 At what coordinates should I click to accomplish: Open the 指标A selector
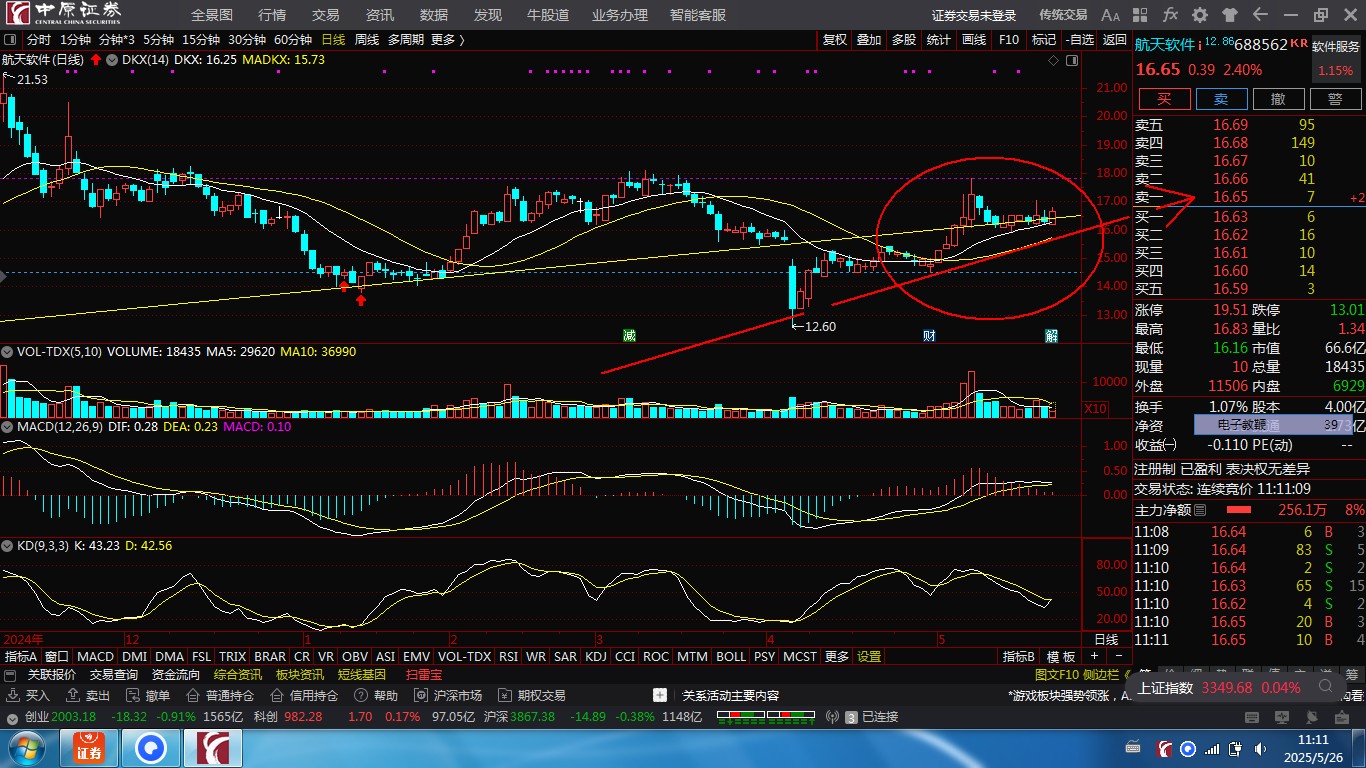tap(21, 657)
